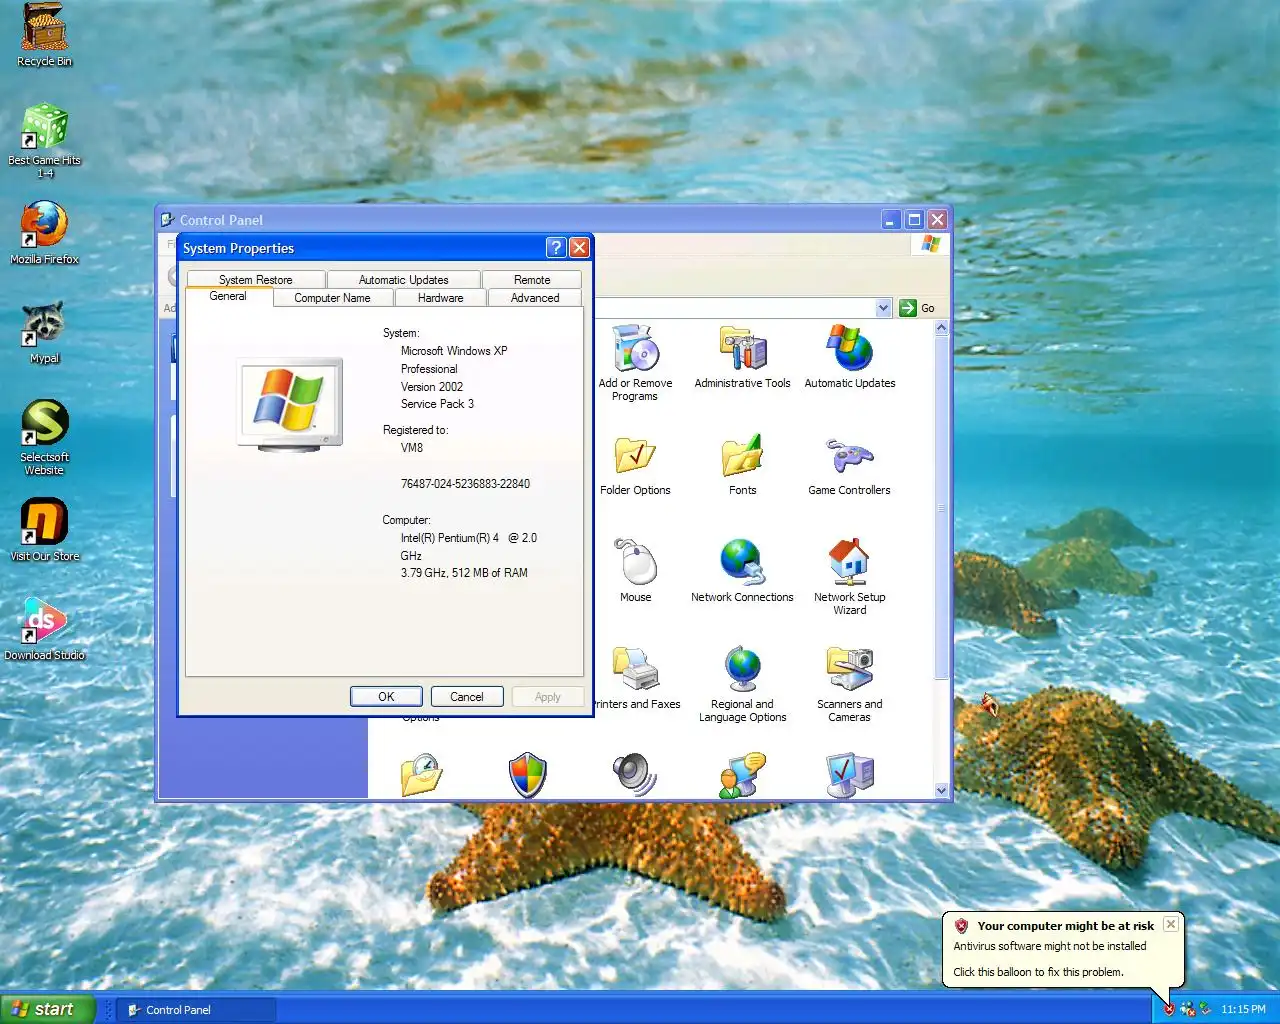
Task: Click the 'Service Pack 3' text
Action: pyautogui.click(x=437, y=404)
